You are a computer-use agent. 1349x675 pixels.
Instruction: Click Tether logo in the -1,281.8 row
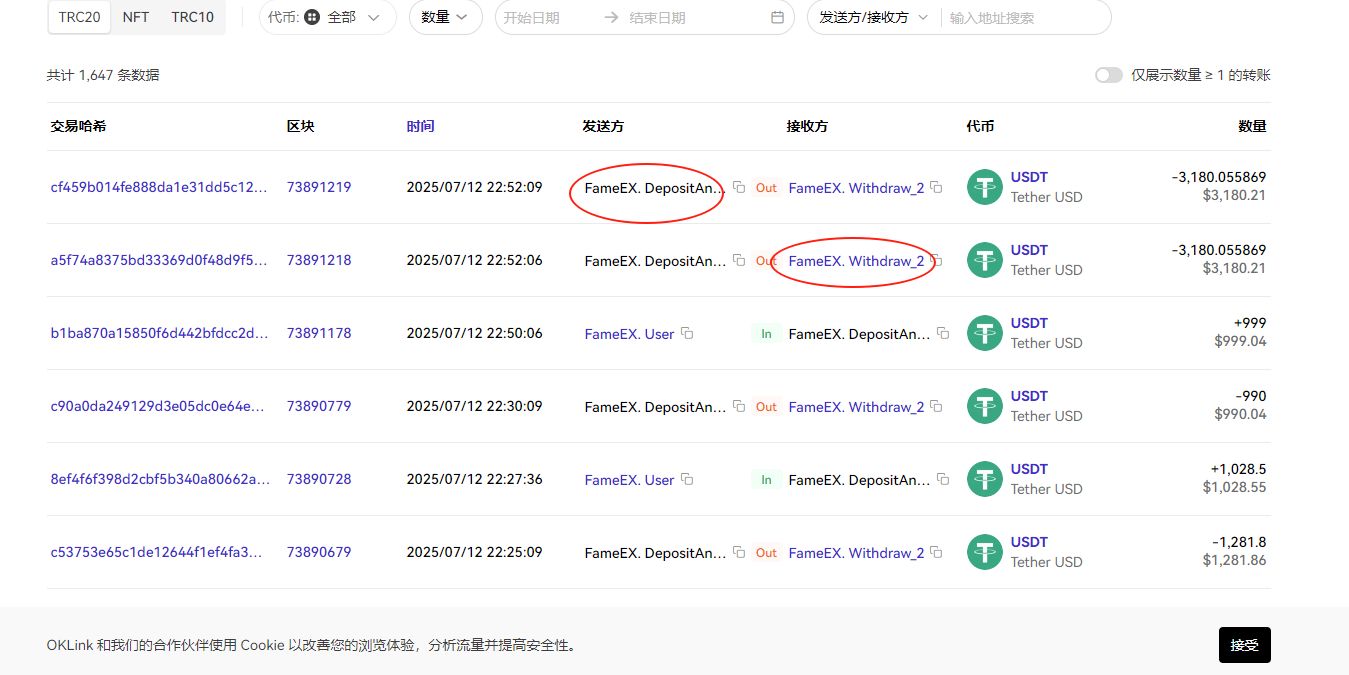[985, 552]
